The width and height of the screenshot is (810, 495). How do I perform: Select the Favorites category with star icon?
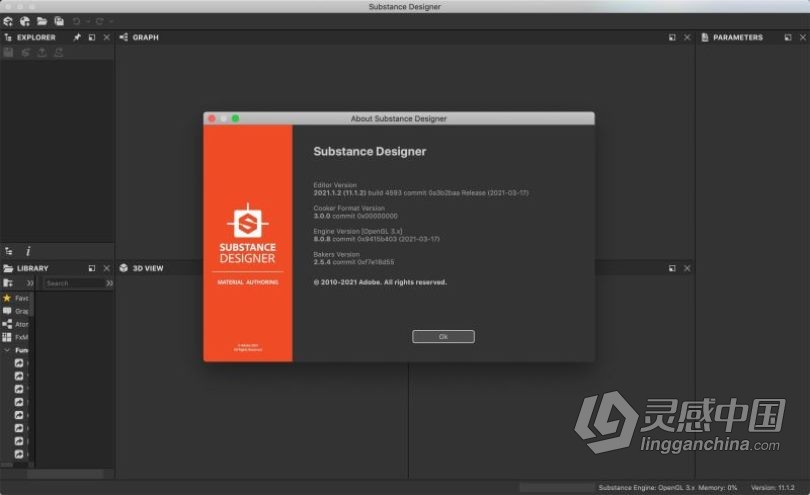[x=17, y=298]
